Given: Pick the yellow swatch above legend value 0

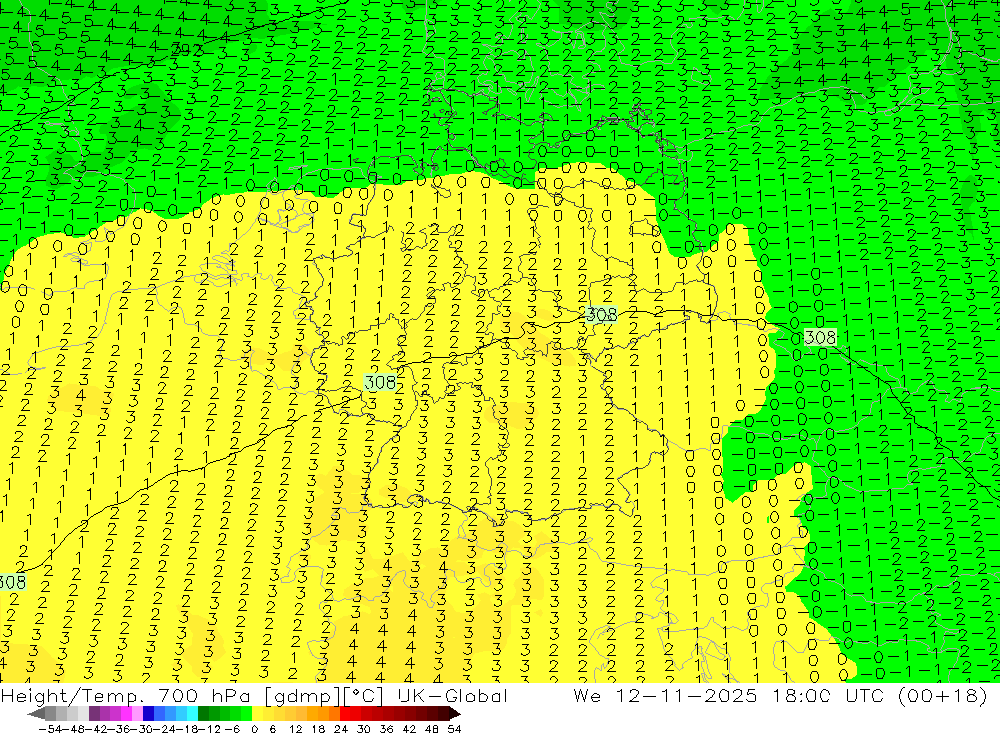Looking at the screenshot, I should pos(257,713).
